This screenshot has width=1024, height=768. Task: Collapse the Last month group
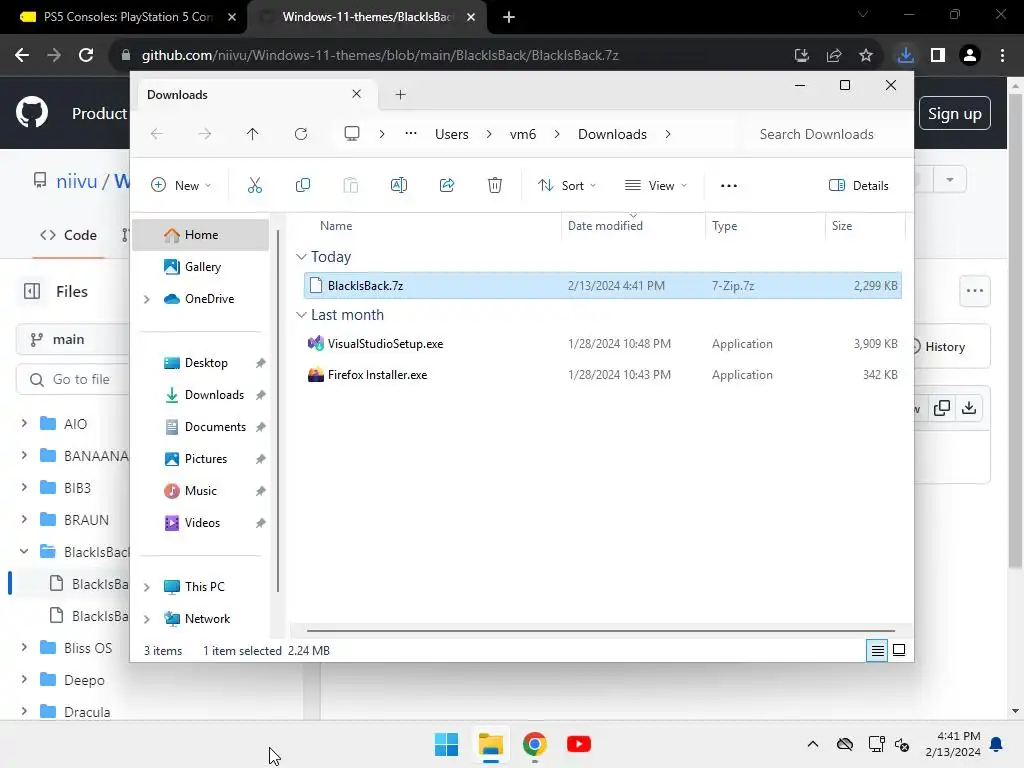click(x=301, y=315)
